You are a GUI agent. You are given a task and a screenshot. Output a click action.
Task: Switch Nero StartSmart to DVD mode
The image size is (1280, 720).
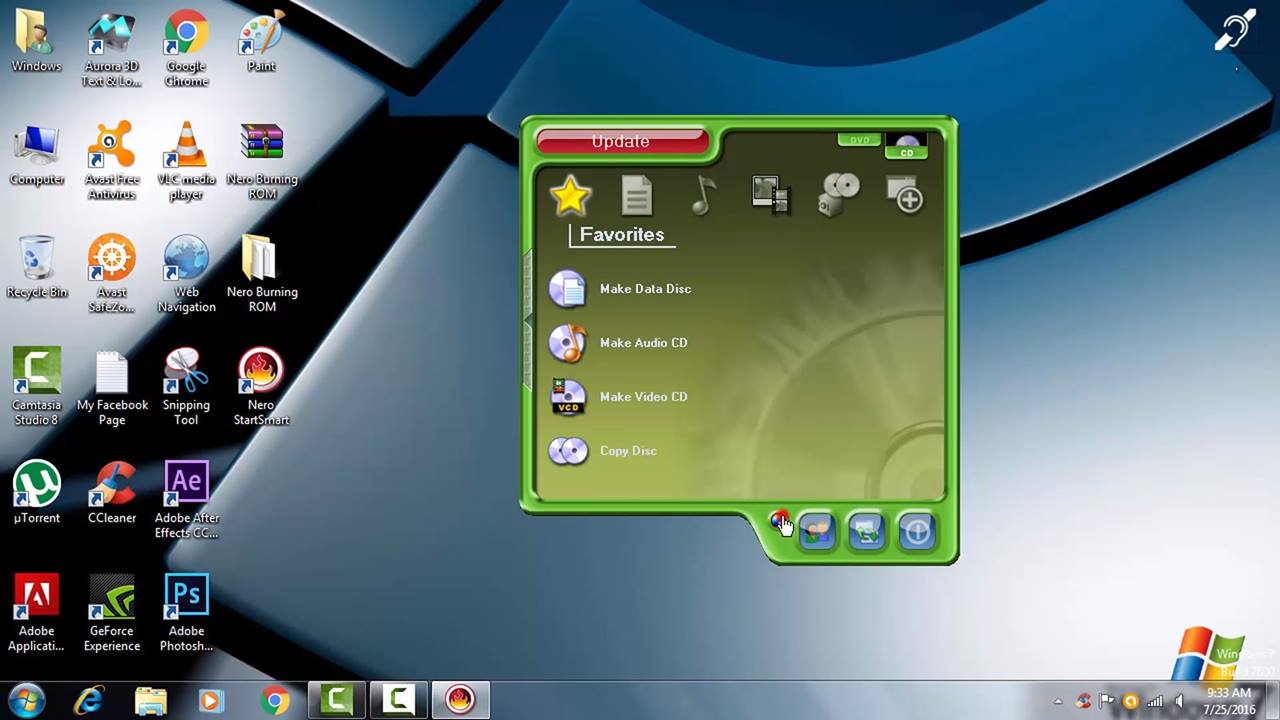pos(859,140)
